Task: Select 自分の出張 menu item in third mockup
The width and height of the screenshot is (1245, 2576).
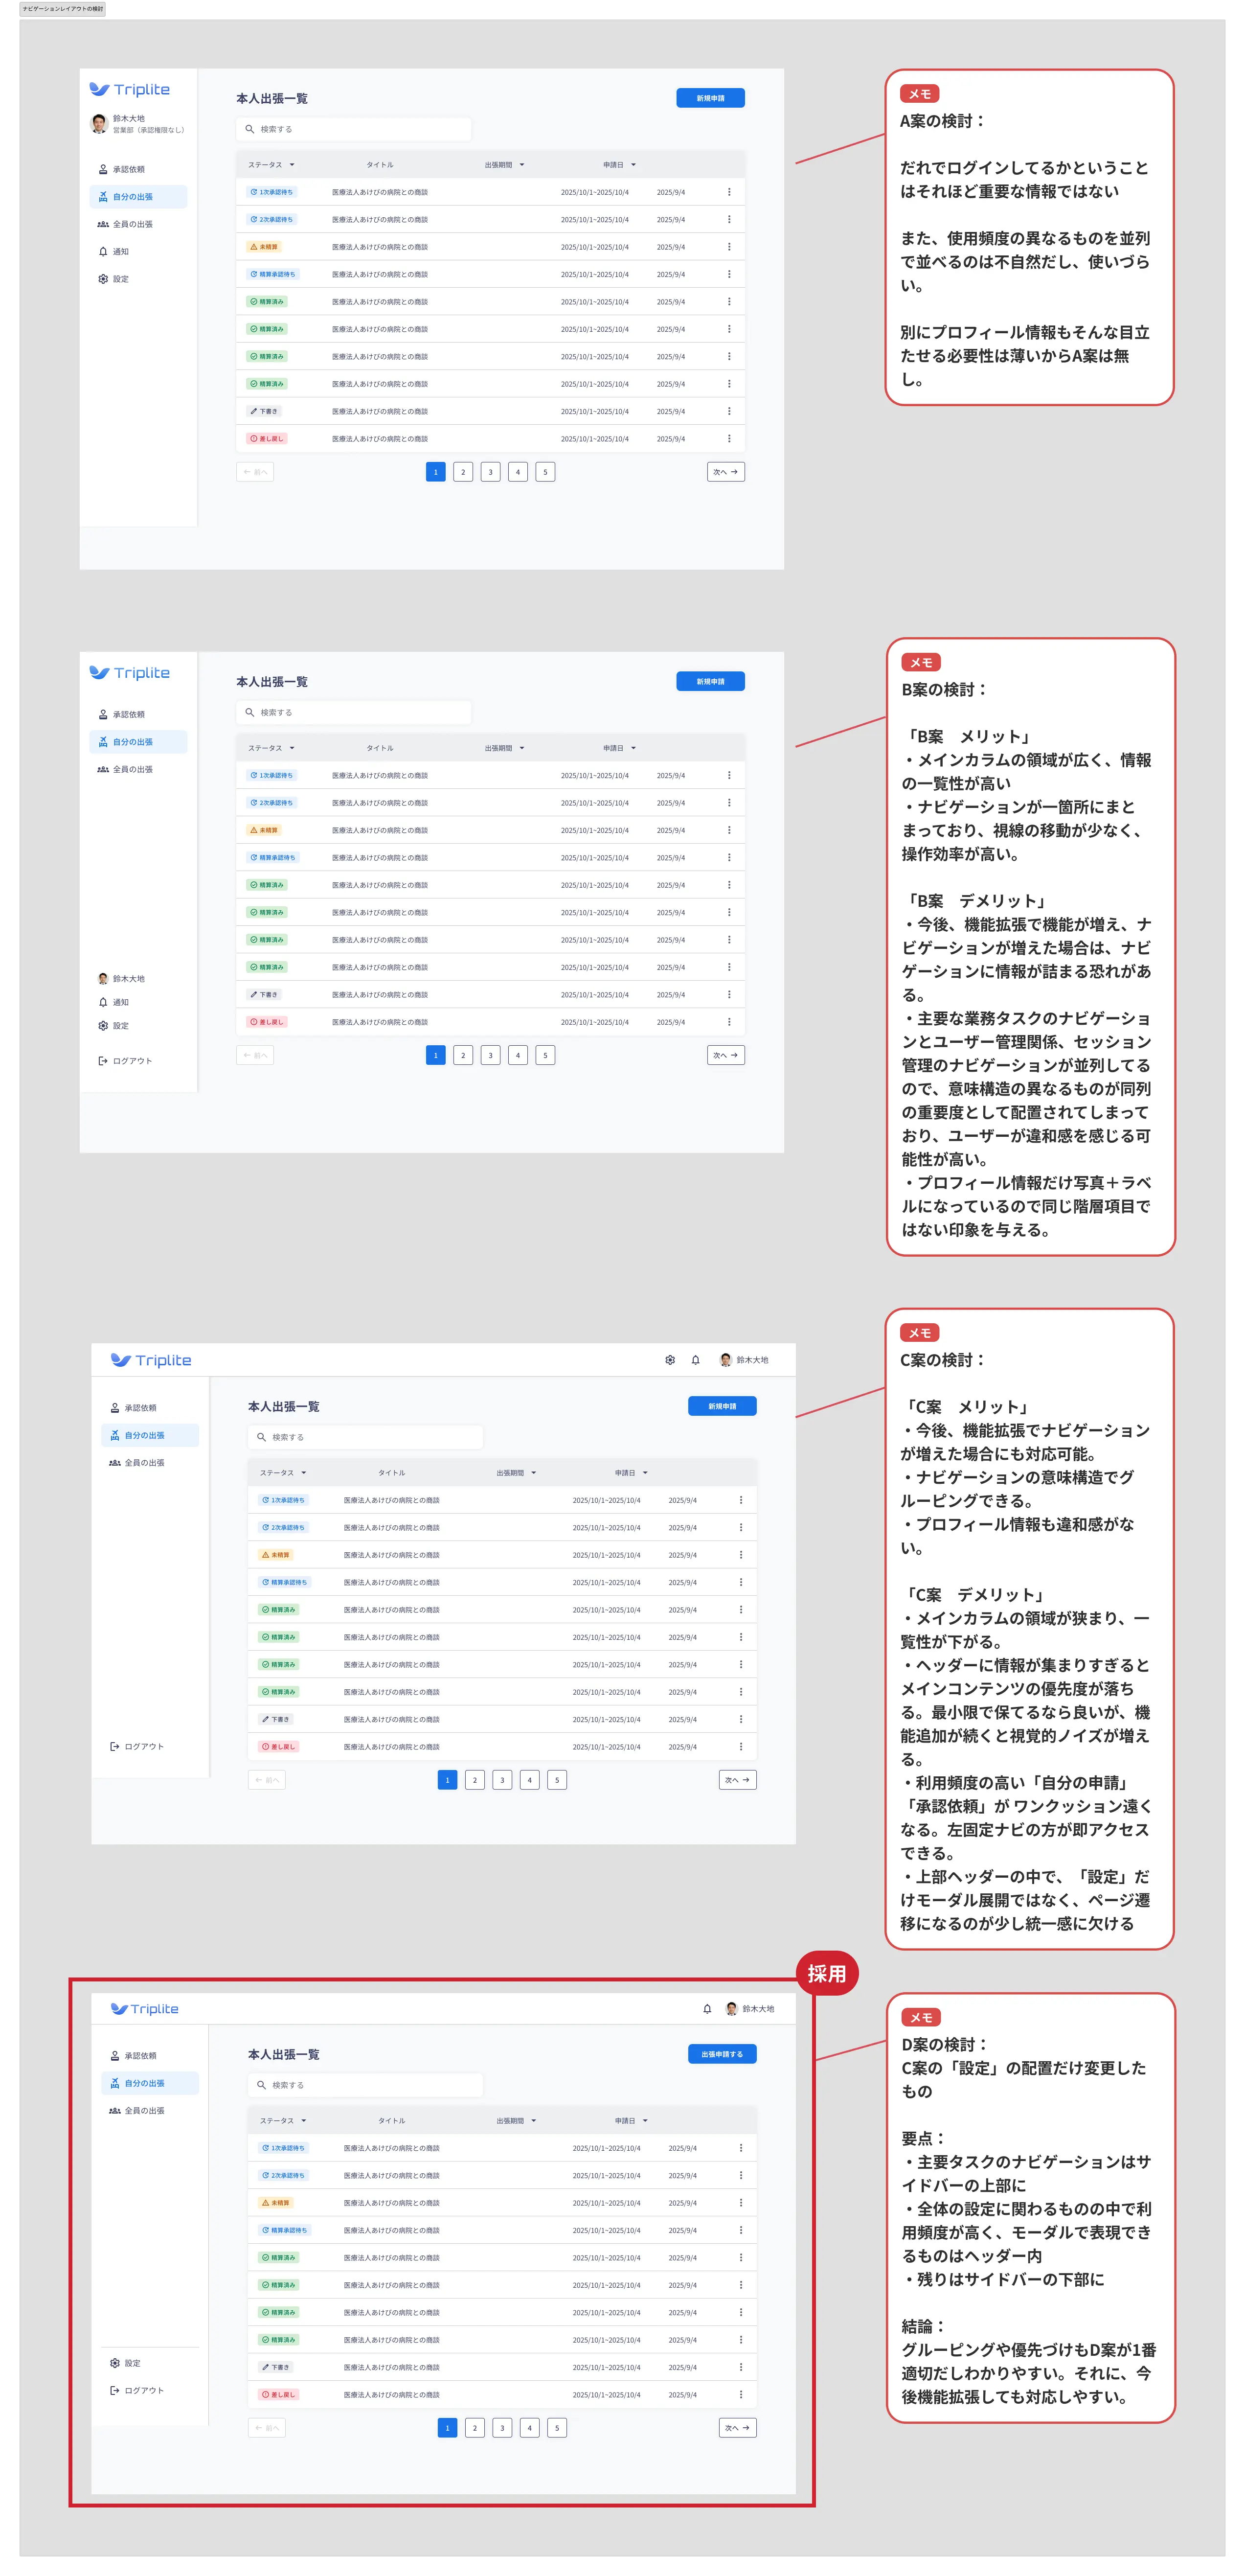Action: pos(144,1435)
